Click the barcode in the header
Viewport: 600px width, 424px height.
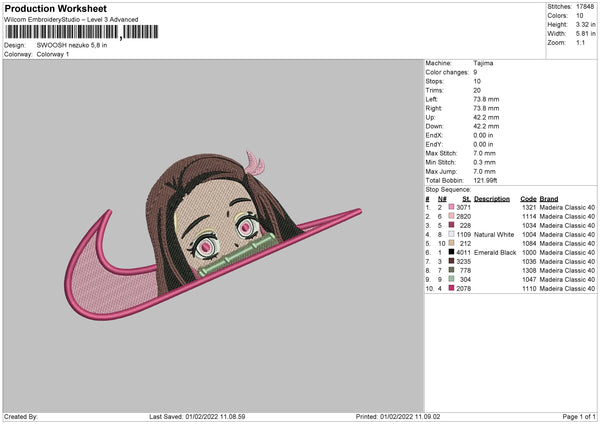click(82, 32)
